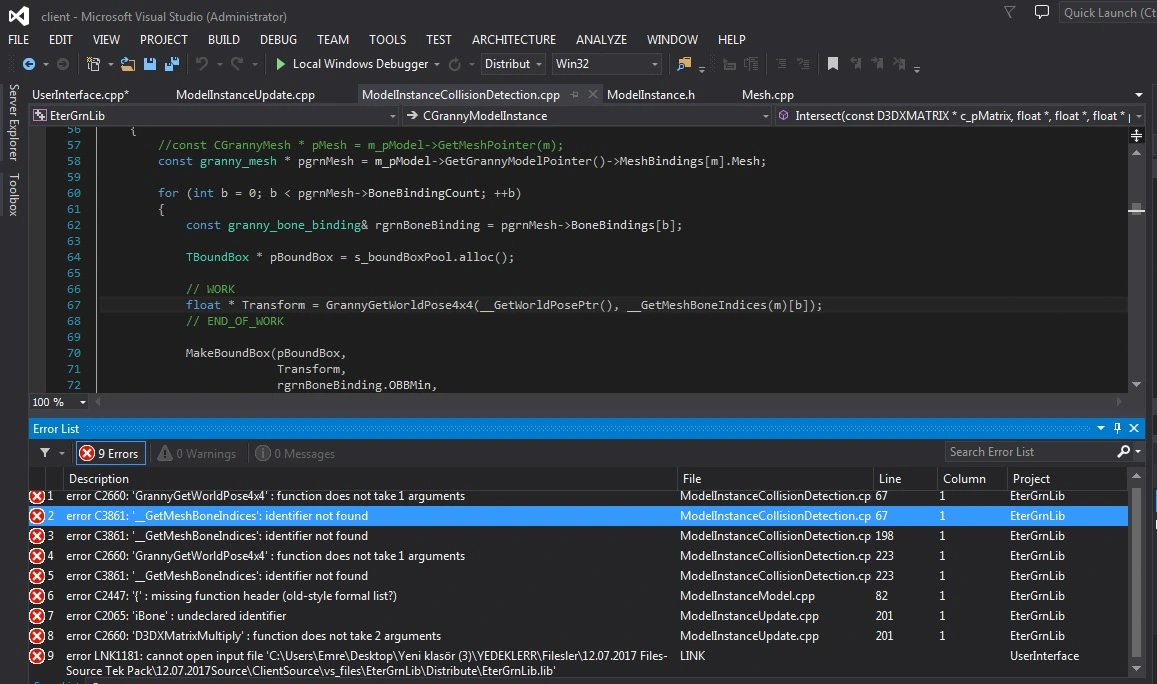1157x684 pixels.
Task: Toggle bookmark using the bookmark icon
Action: 832,64
